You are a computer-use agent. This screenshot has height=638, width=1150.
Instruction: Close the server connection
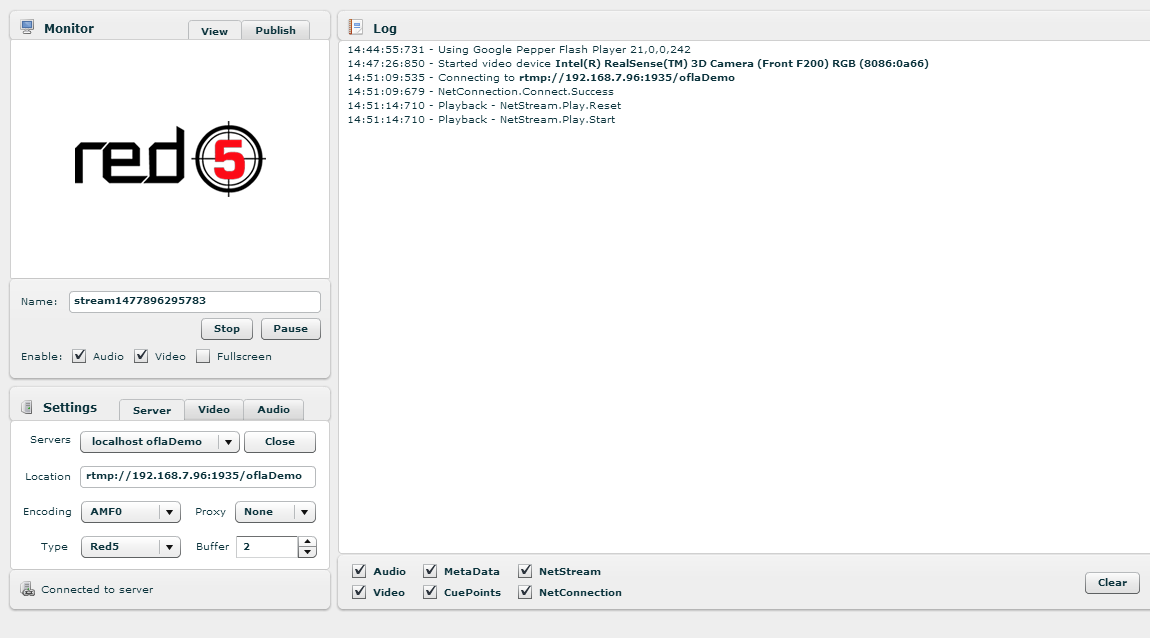[x=279, y=441]
